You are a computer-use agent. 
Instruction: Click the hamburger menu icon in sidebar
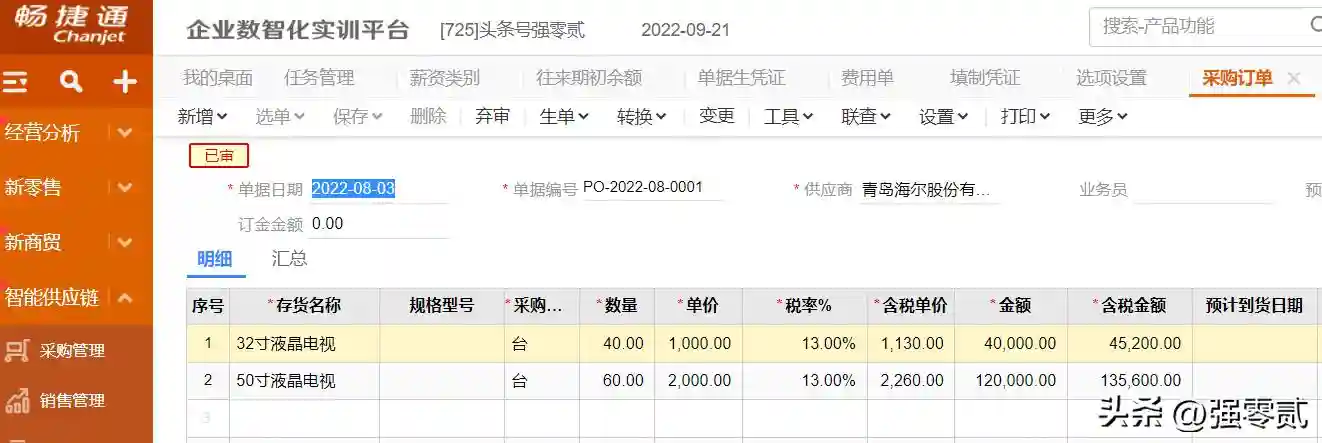click(x=15, y=82)
